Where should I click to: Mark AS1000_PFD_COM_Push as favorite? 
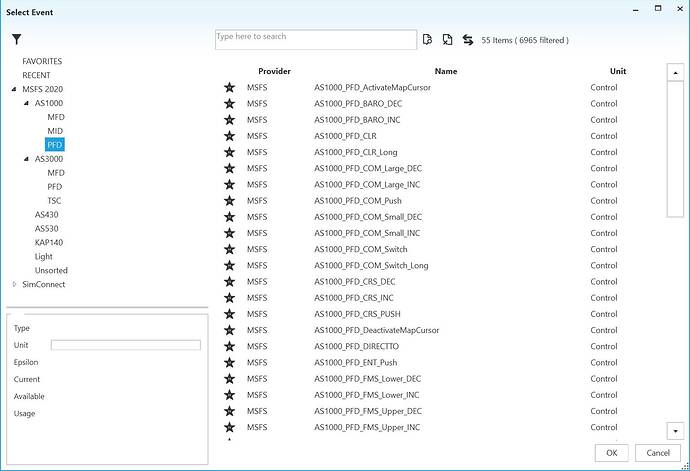tap(229, 201)
